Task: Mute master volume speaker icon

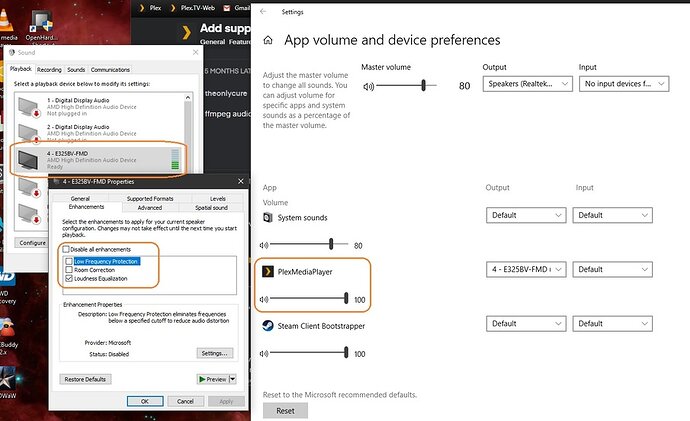Action: (368, 86)
